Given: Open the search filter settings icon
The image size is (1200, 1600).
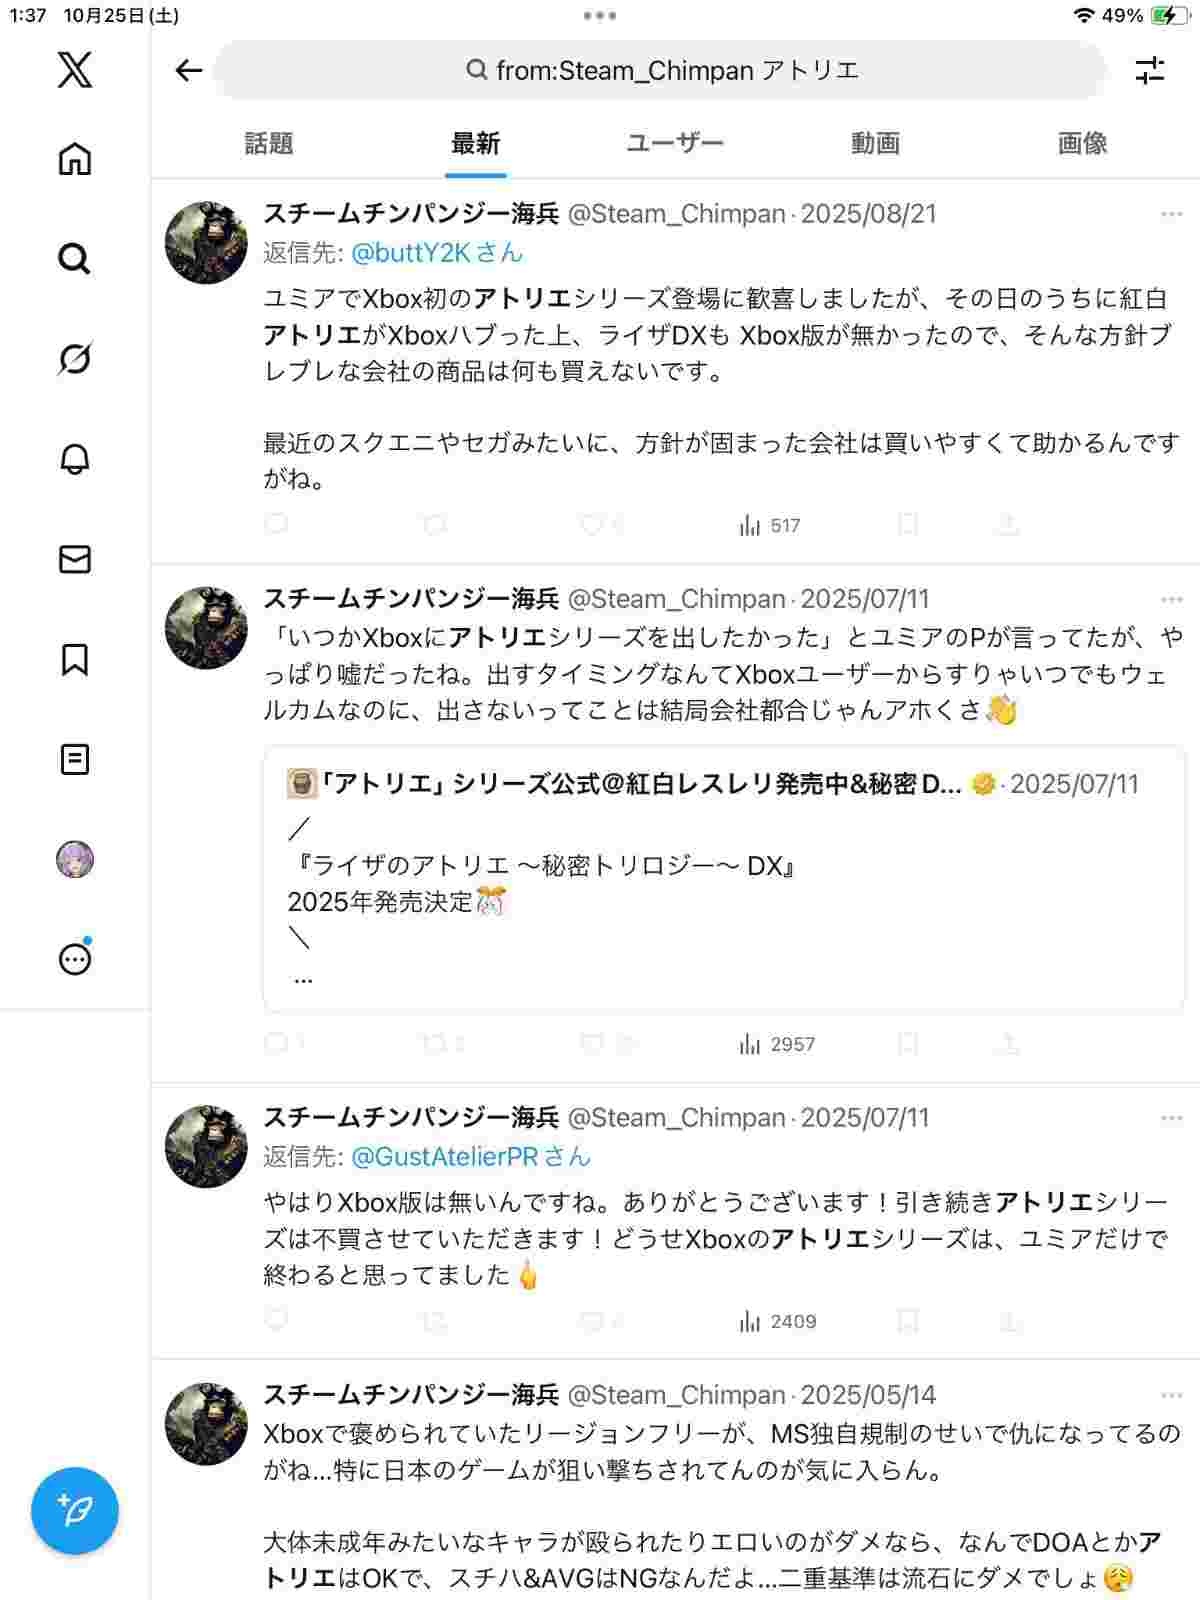Looking at the screenshot, I should coord(1150,70).
